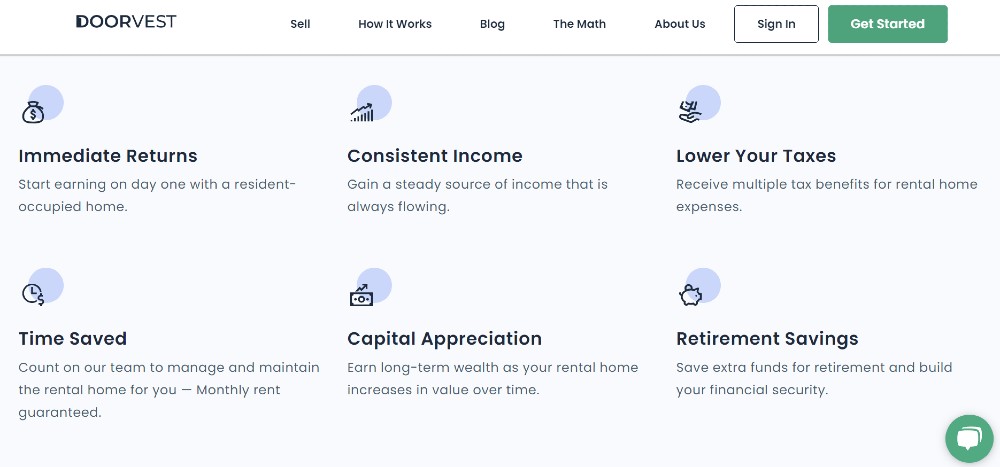This screenshot has height=467, width=1000.
Task: Select the Immediate Returns heading
Action: [x=108, y=156]
